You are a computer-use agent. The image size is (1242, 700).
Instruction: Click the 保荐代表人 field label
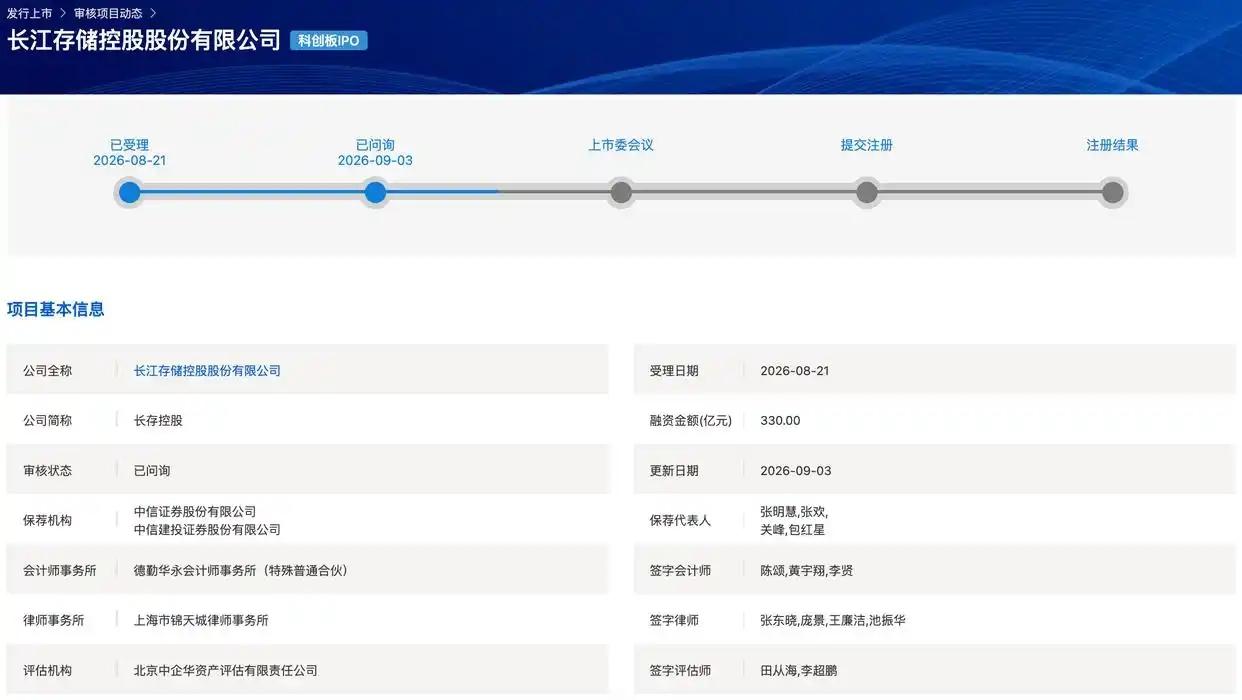pyautogui.click(x=680, y=521)
